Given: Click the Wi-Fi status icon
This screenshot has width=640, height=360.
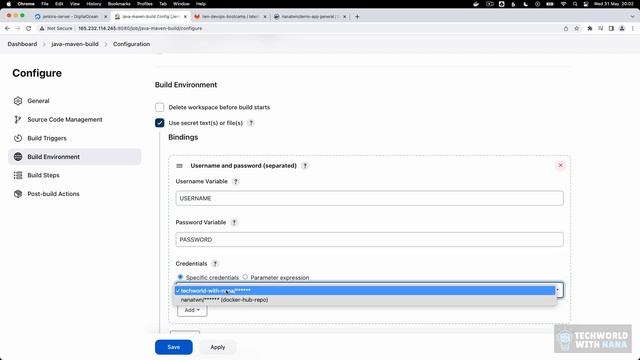Looking at the screenshot, I should click(x=563, y=4).
